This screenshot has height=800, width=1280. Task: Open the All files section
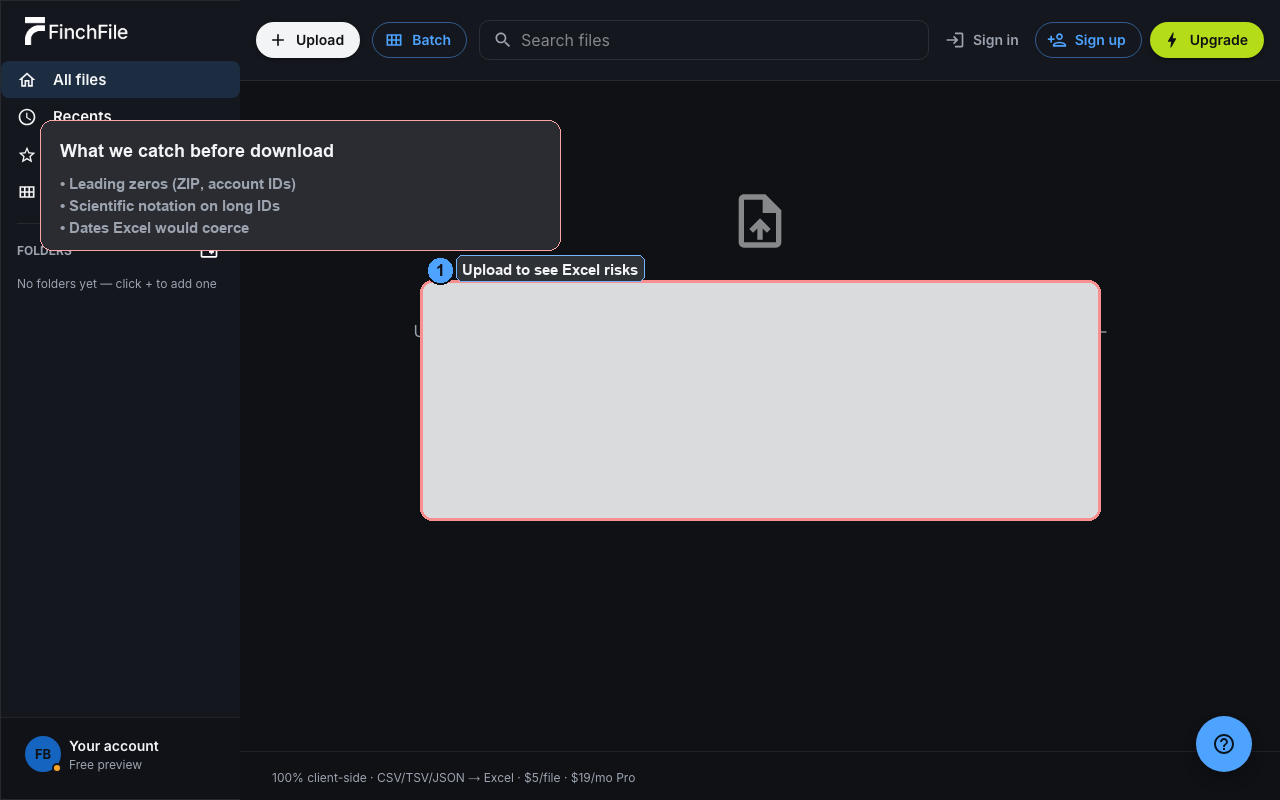pyautogui.click(x=120, y=80)
